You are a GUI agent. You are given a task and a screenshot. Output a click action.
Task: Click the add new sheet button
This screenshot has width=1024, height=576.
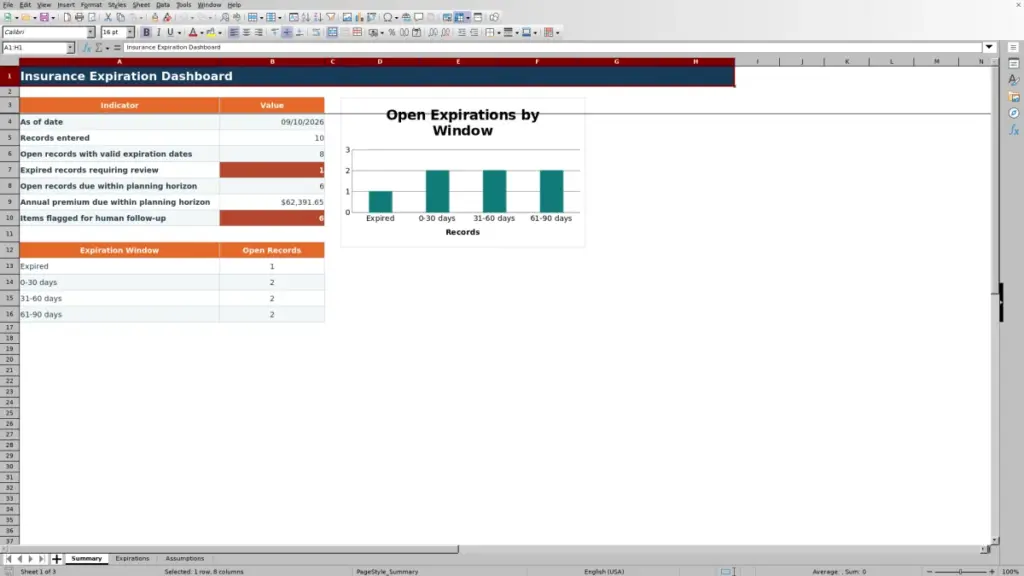(x=57, y=559)
